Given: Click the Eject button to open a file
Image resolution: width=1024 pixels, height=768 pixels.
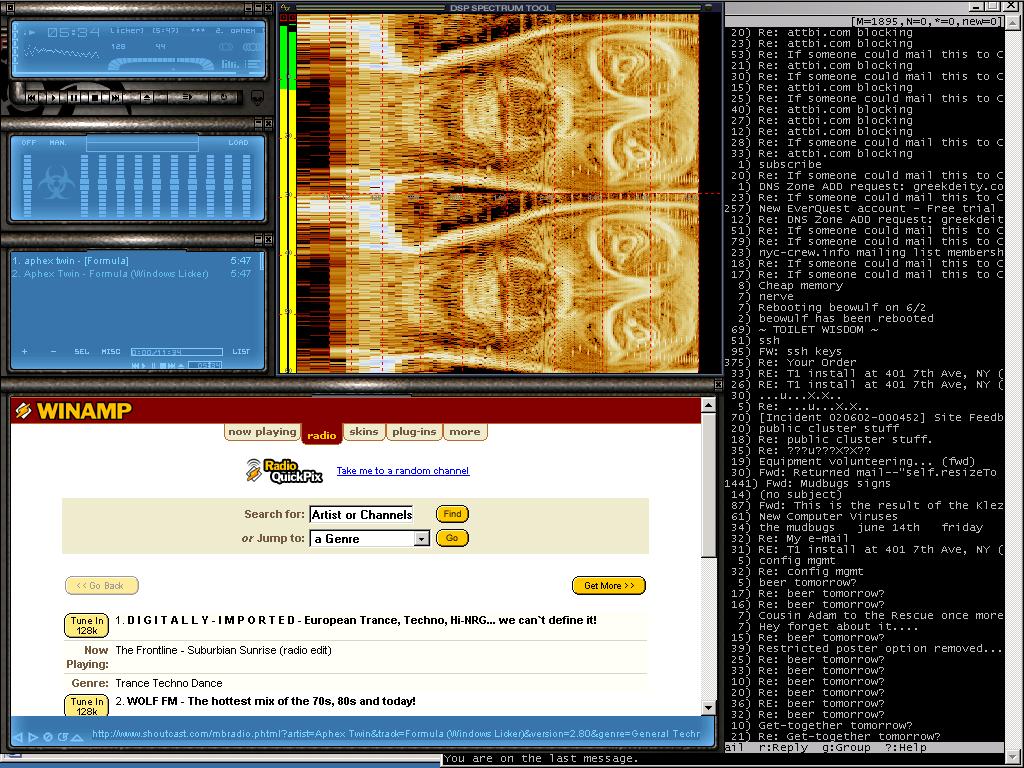Looking at the screenshot, I should (x=146, y=98).
